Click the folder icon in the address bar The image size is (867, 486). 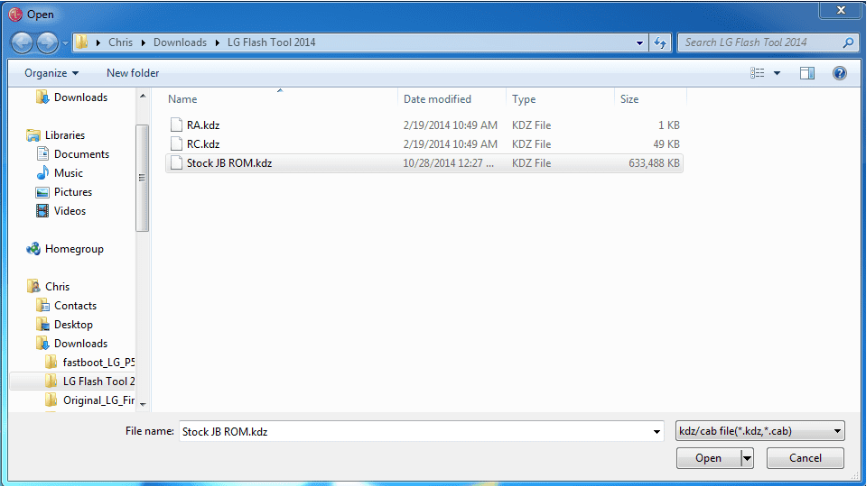tap(82, 43)
